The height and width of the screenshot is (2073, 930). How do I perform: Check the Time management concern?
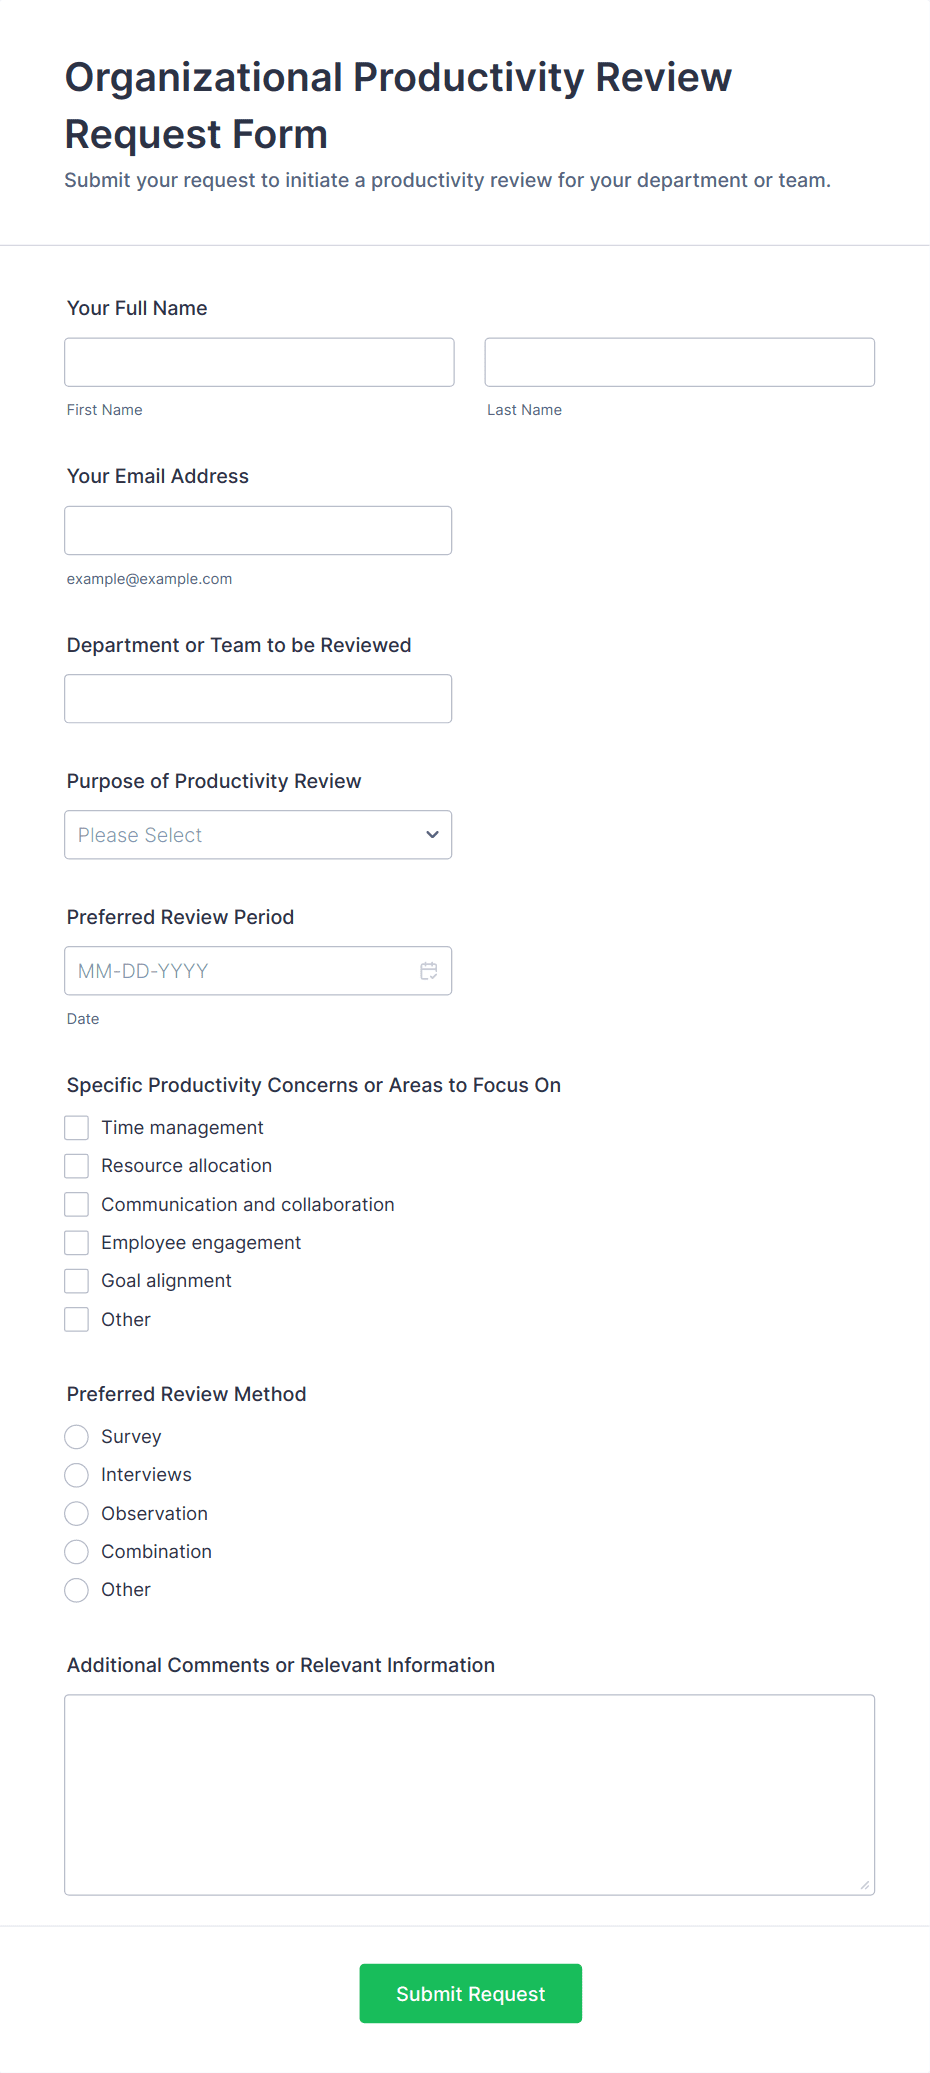(76, 1127)
